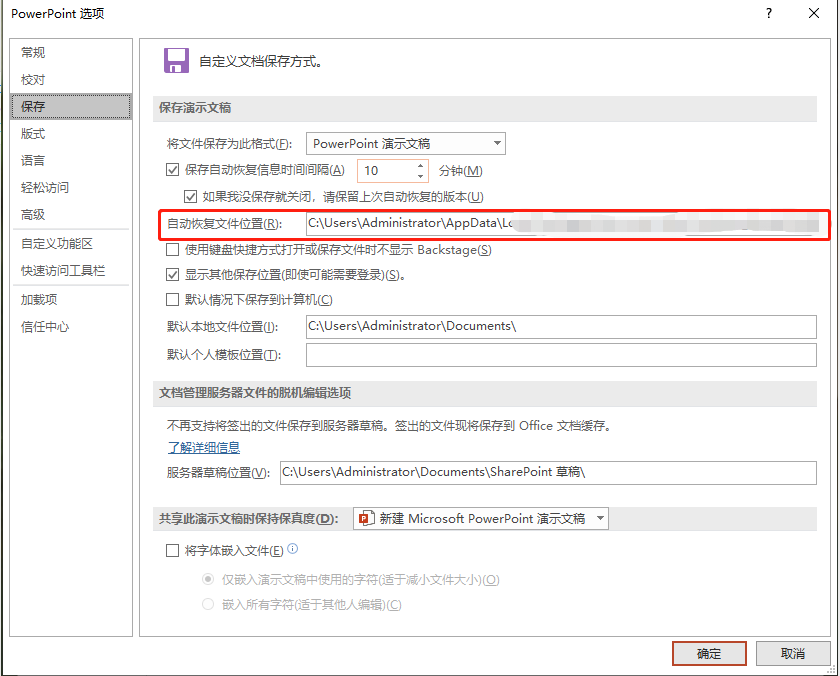Screen dimensions: 840x676
Task: Click the info icon beside 将字体嵌入文件
Action: [292, 549]
